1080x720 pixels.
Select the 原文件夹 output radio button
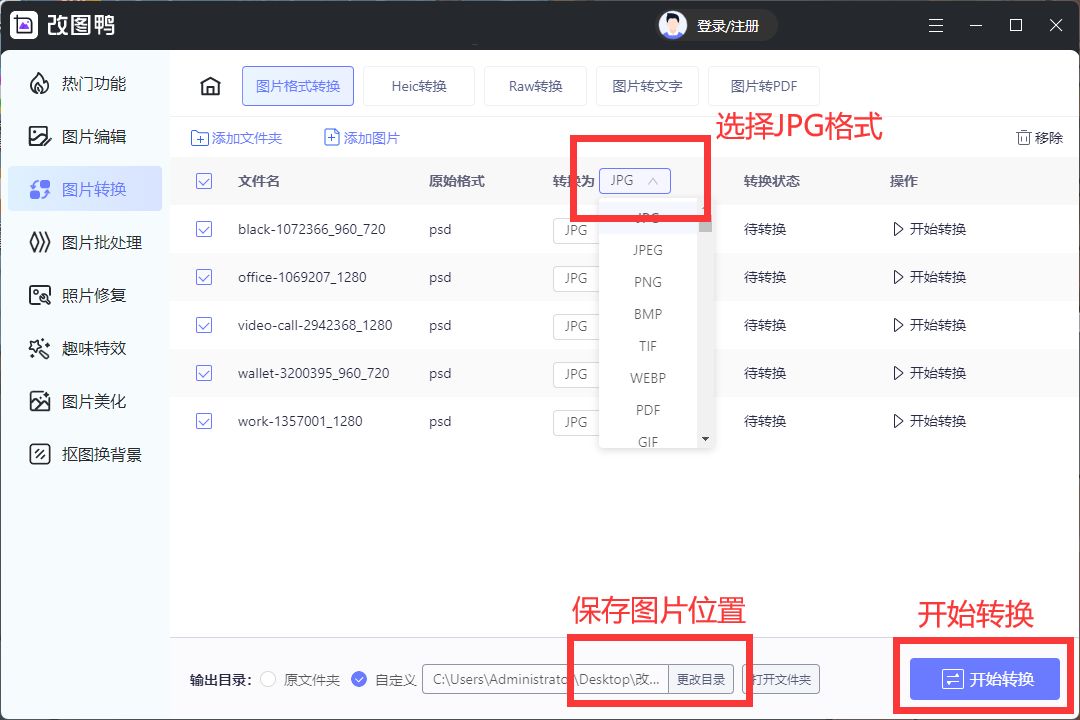[x=267, y=679]
